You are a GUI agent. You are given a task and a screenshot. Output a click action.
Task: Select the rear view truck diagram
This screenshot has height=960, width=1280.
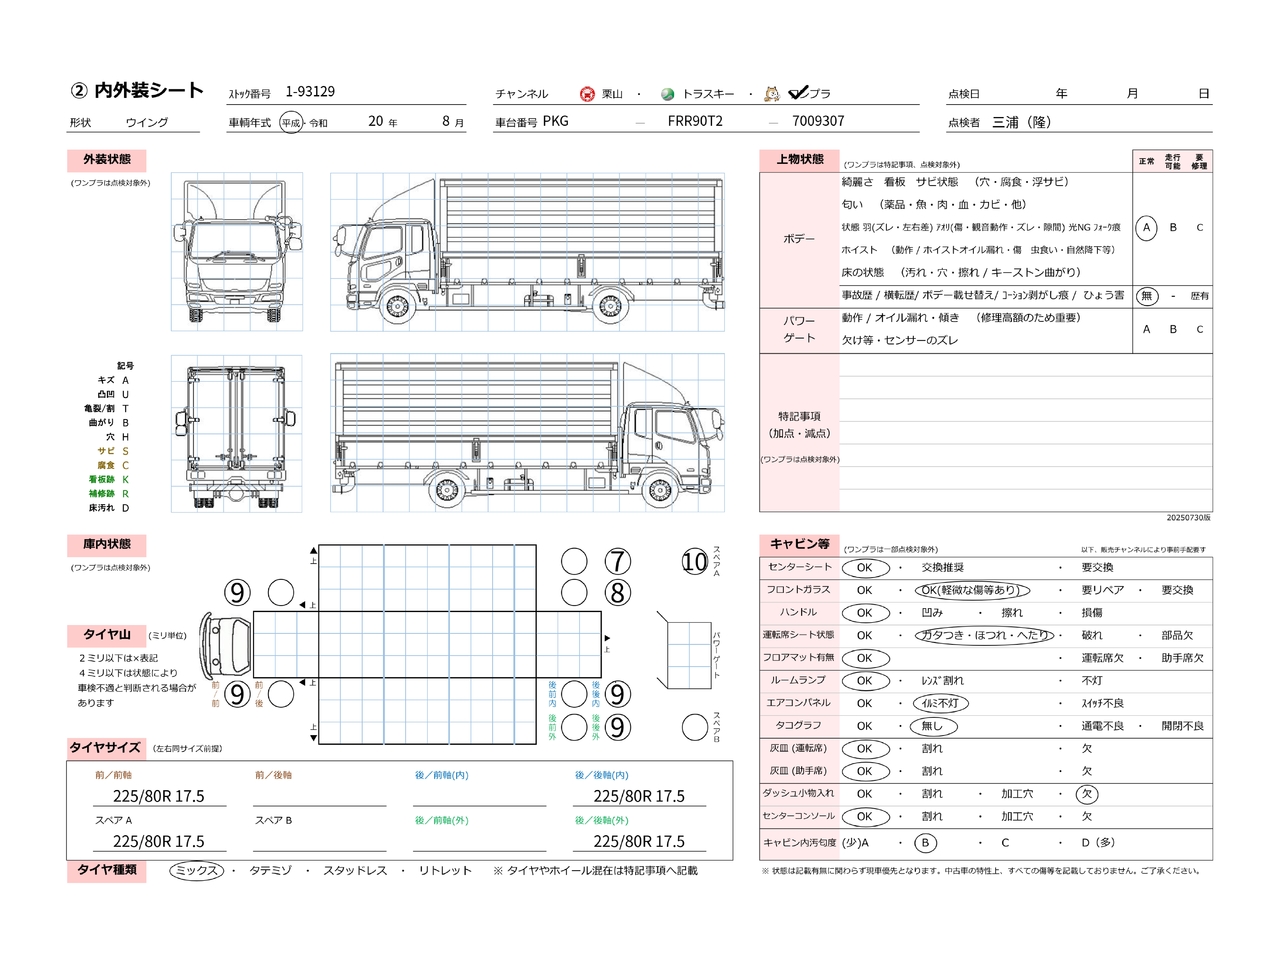coord(236,433)
